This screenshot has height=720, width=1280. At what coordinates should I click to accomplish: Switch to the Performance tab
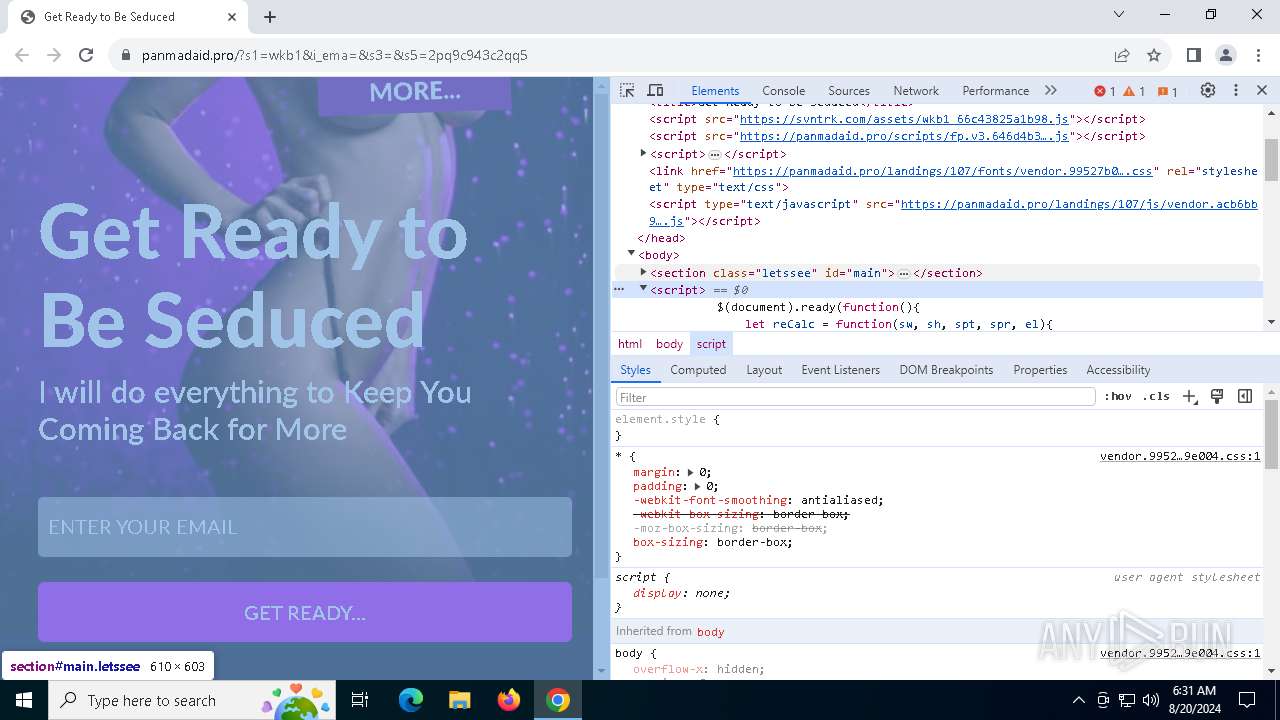coord(995,90)
